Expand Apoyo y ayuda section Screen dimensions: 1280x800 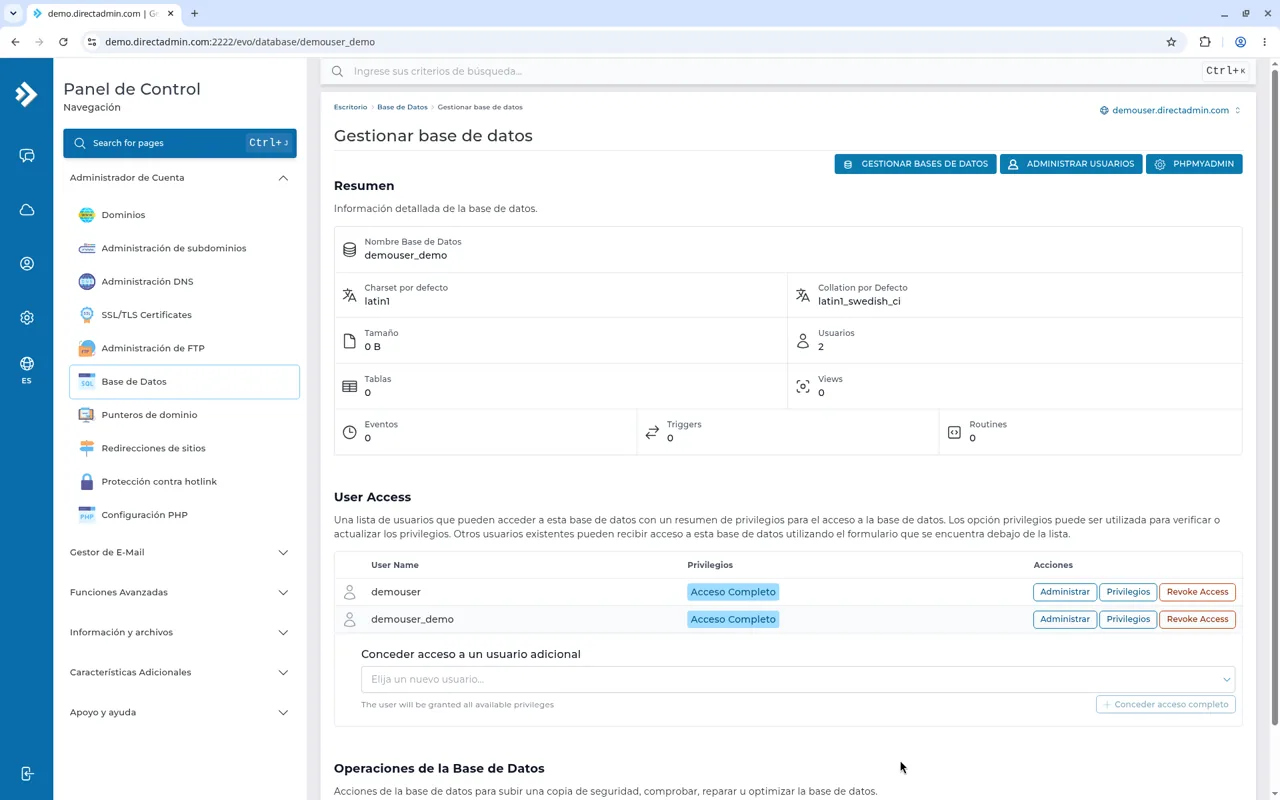coord(180,712)
